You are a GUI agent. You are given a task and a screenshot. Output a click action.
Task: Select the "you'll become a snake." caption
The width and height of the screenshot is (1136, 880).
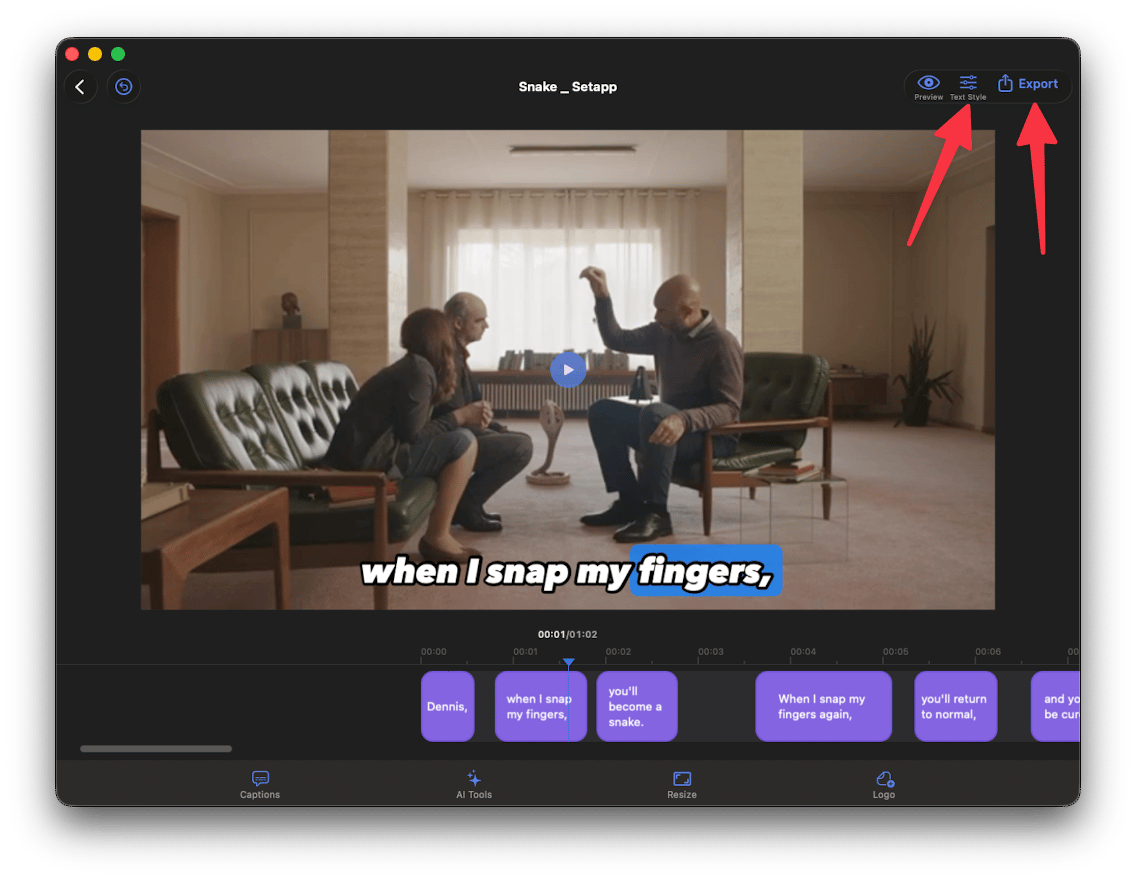point(637,706)
